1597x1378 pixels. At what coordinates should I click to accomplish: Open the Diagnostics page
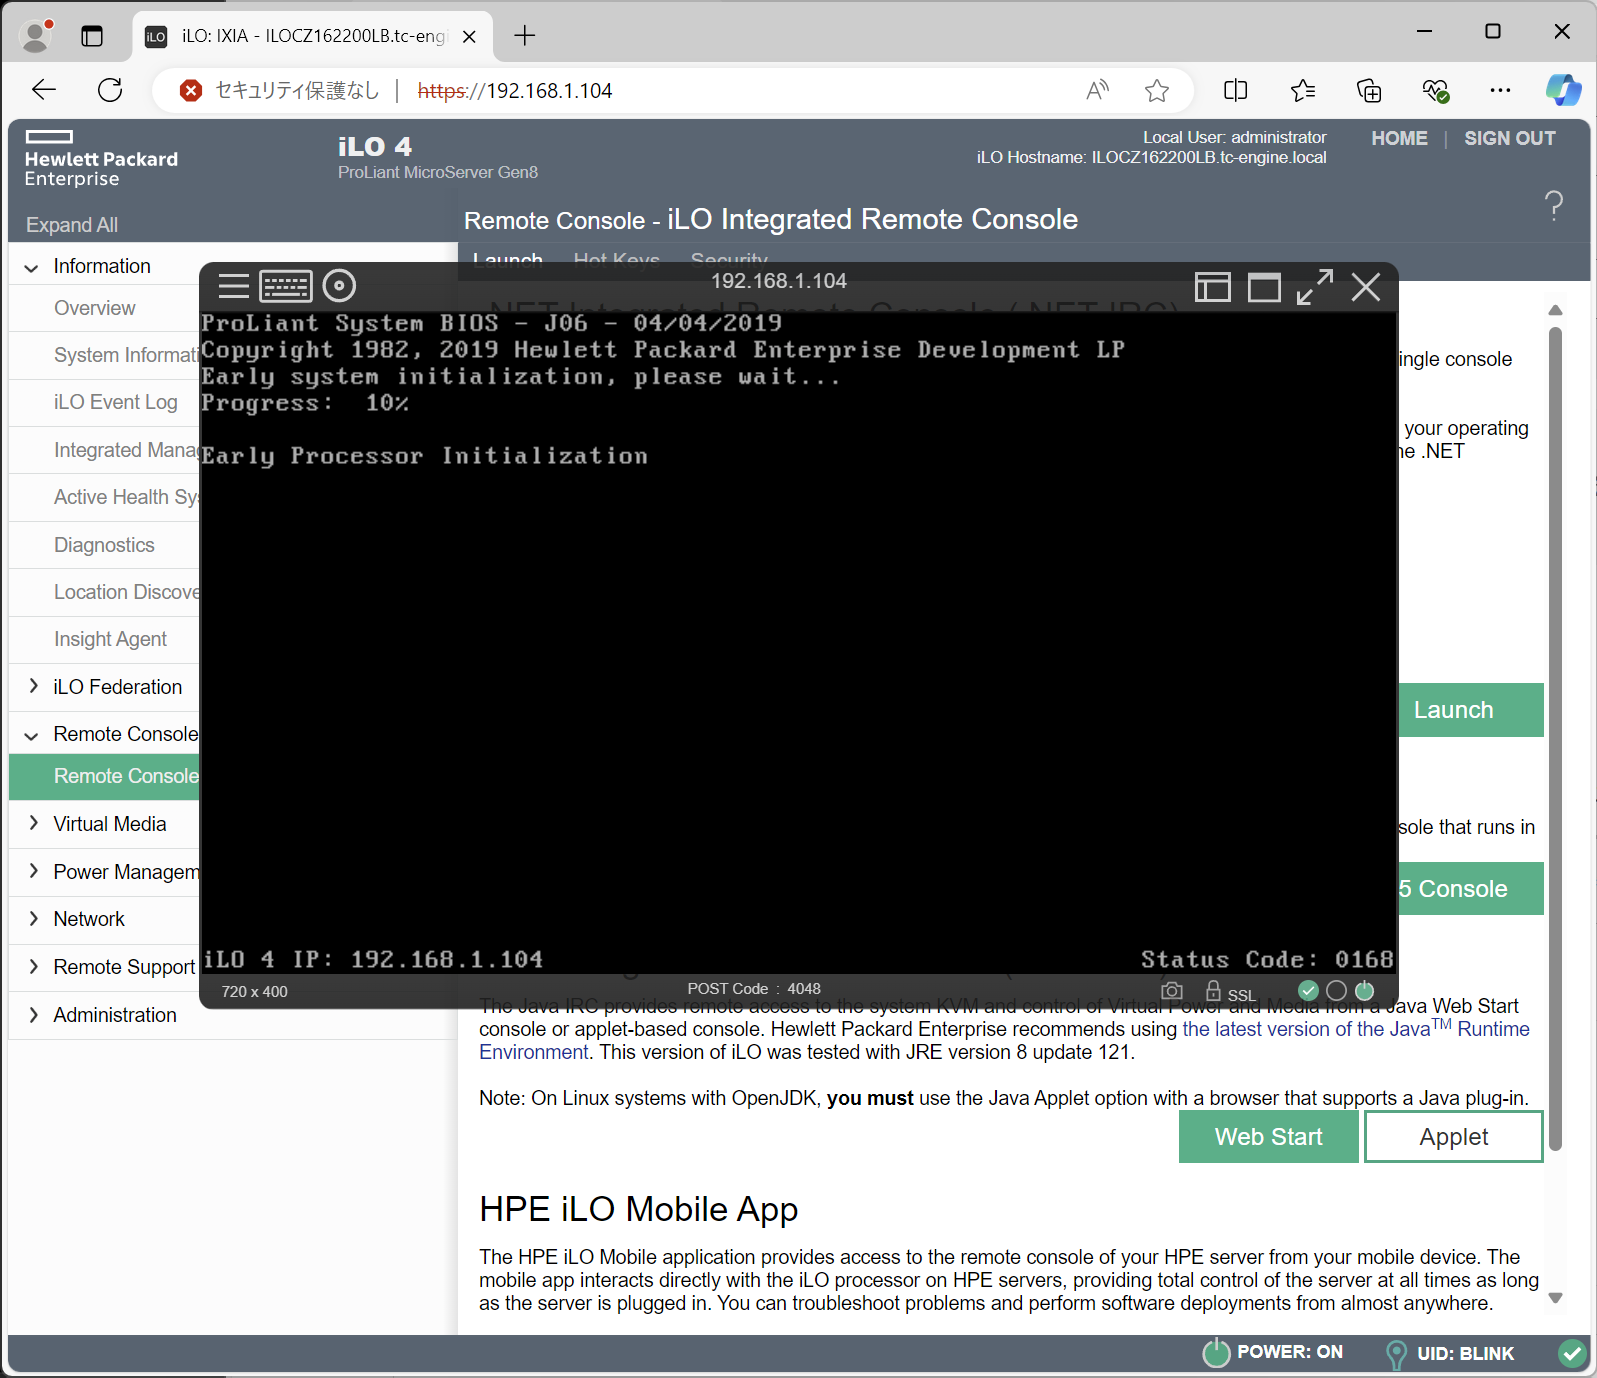point(104,545)
